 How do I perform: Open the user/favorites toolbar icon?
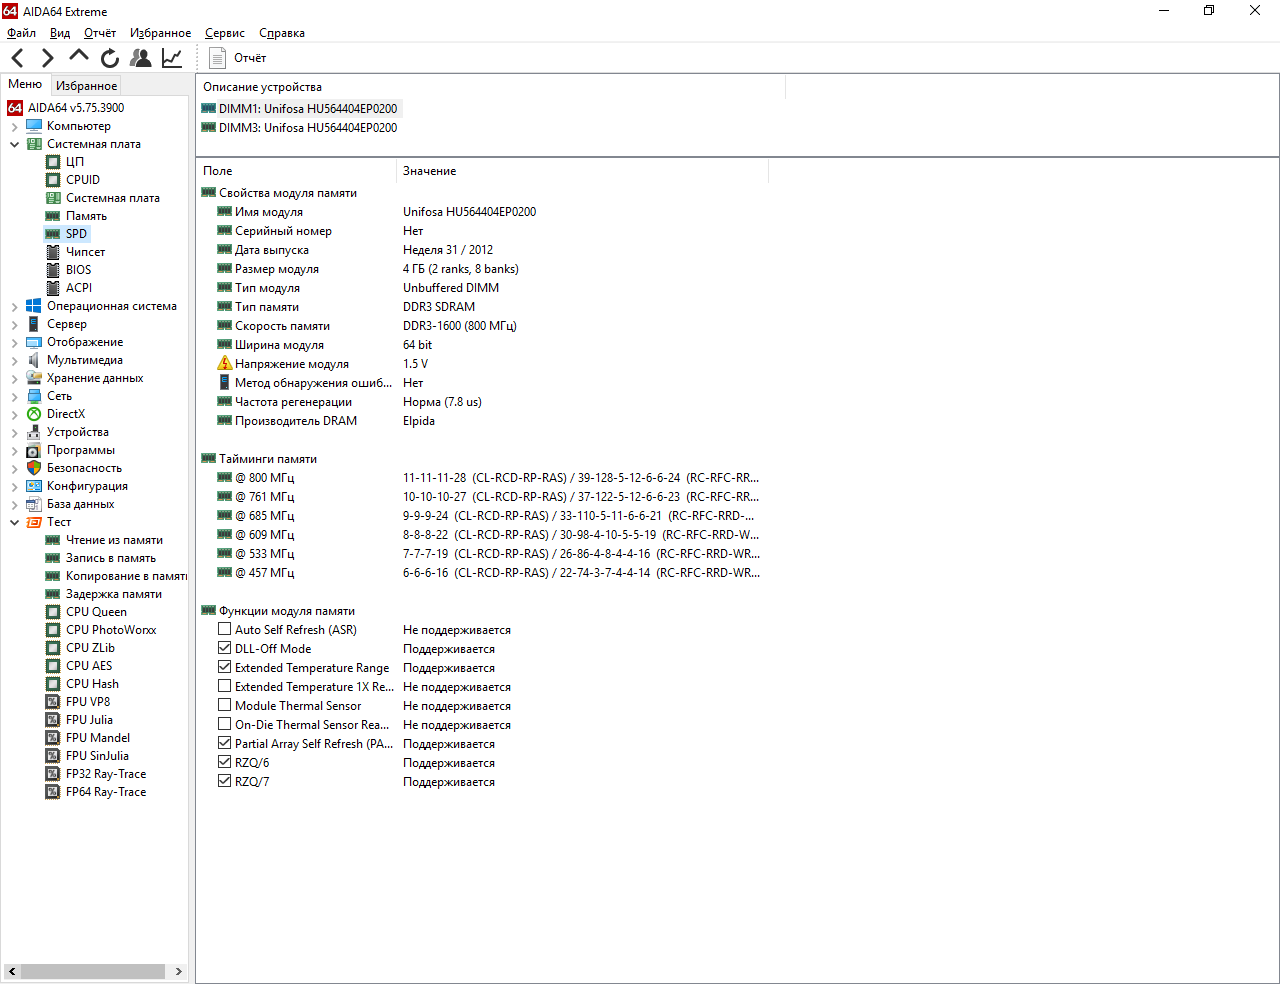tap(141, 58)
